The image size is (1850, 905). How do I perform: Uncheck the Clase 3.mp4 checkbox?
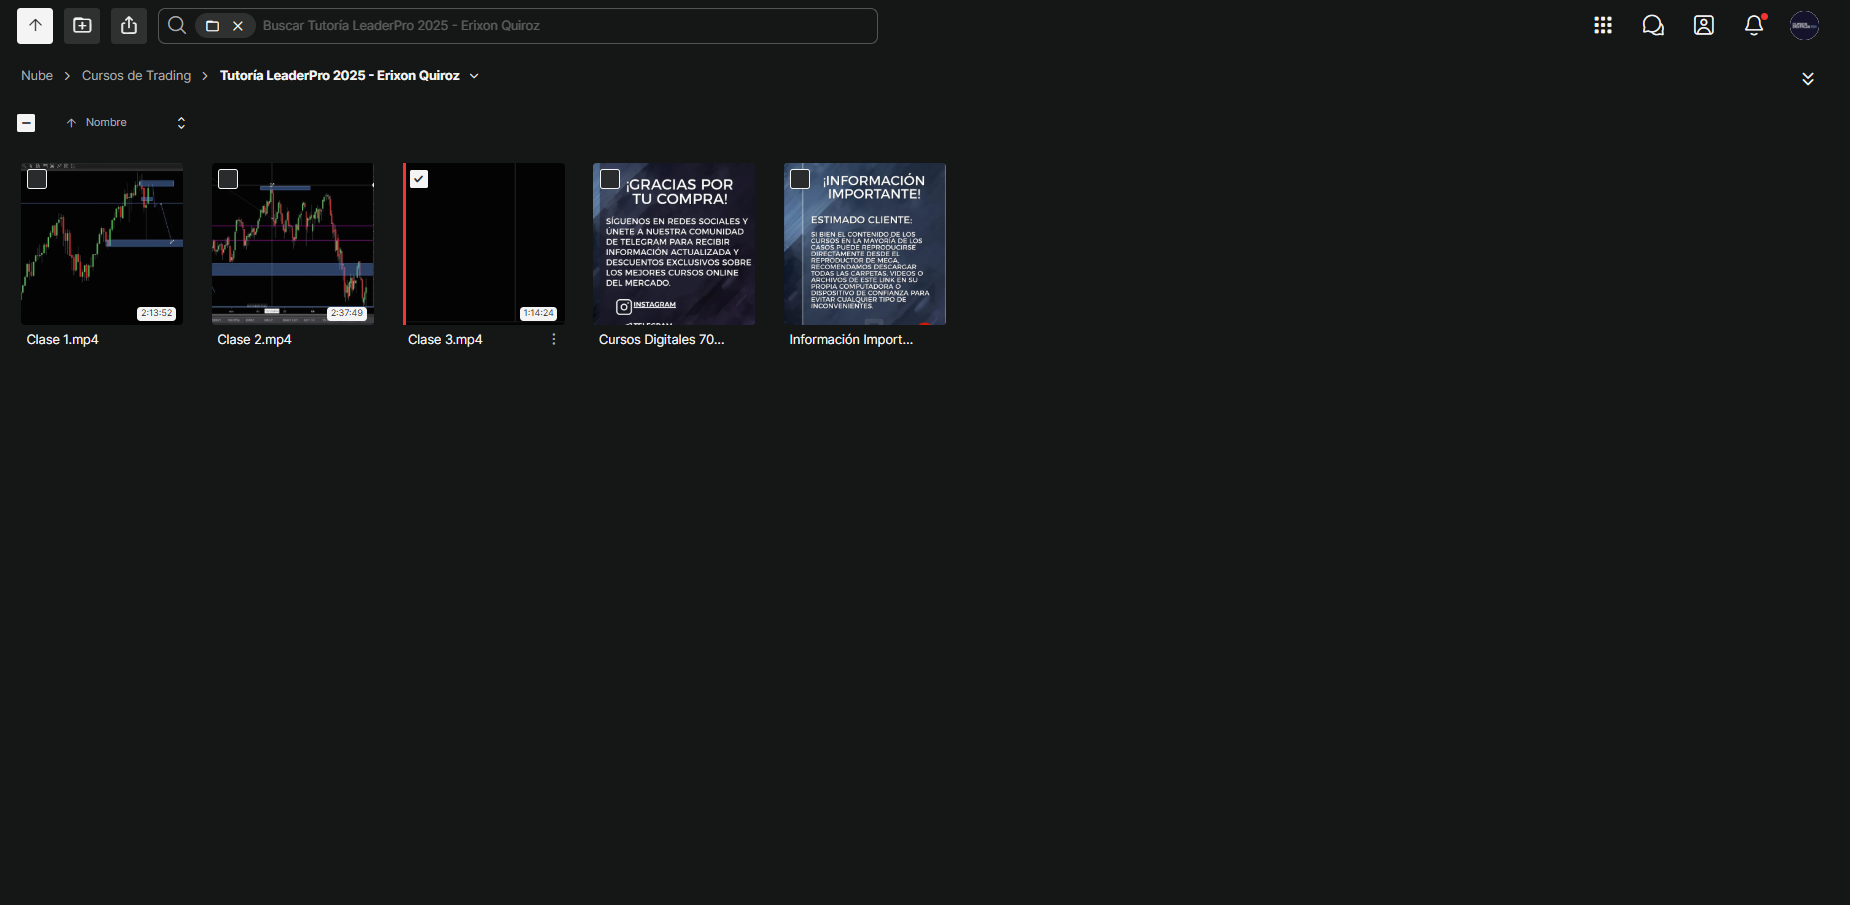click(419, 179)
